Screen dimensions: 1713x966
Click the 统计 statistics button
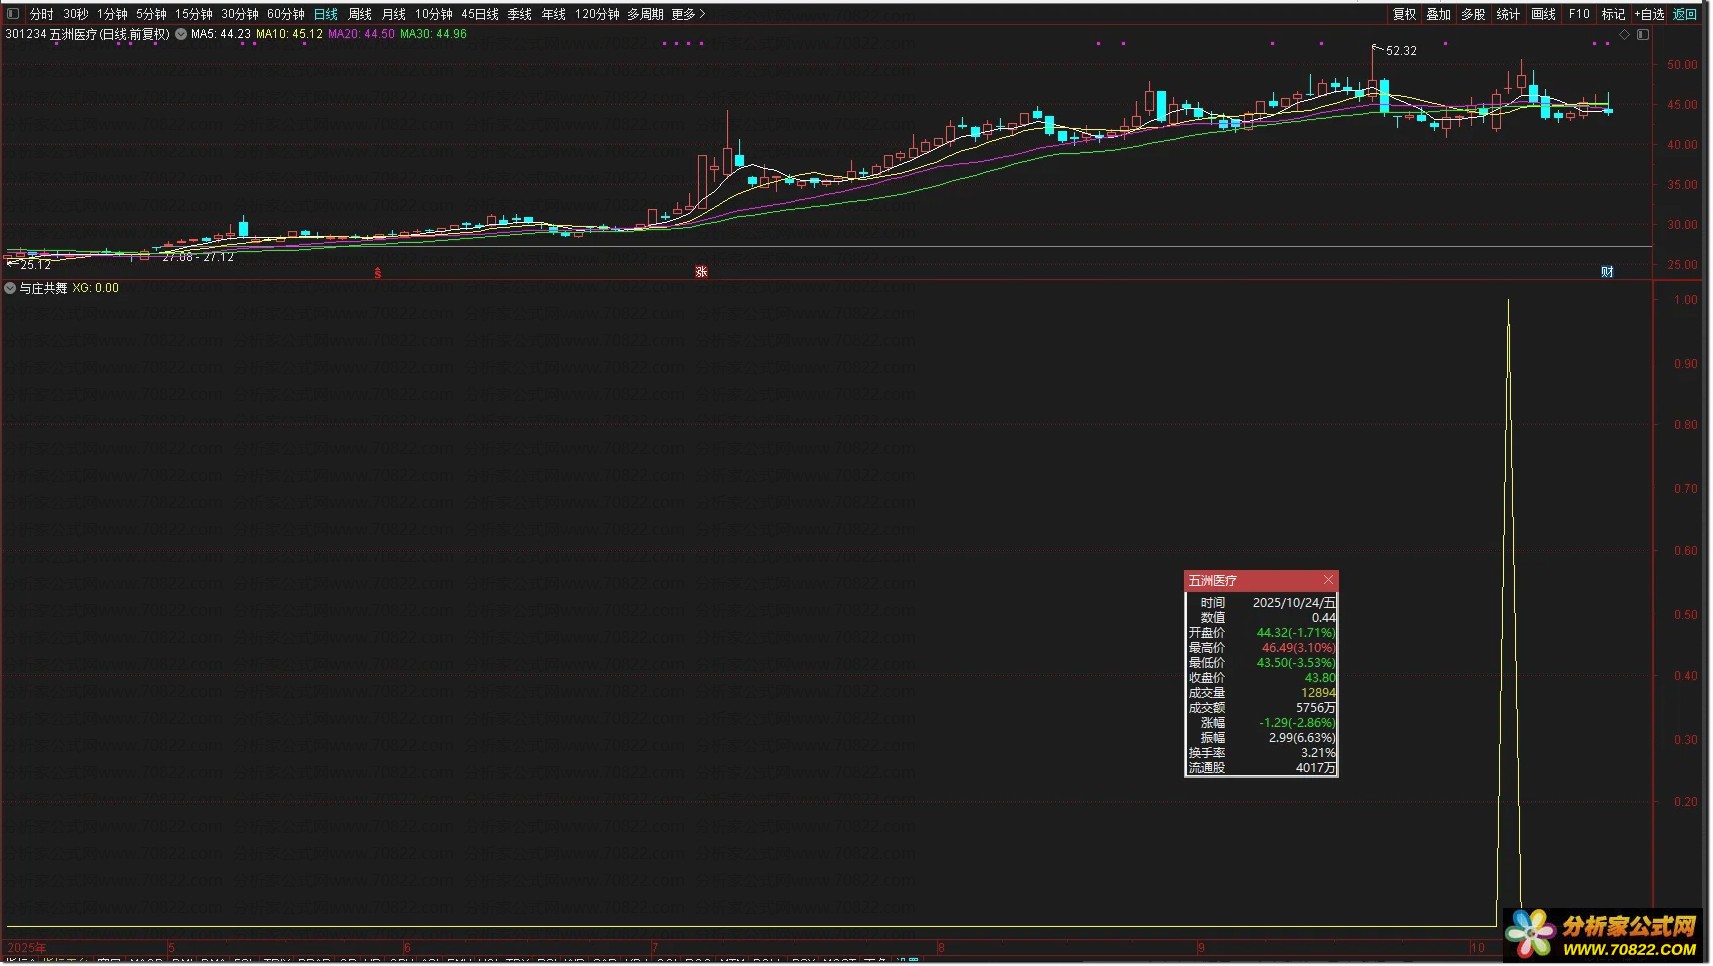(1508, 14)
